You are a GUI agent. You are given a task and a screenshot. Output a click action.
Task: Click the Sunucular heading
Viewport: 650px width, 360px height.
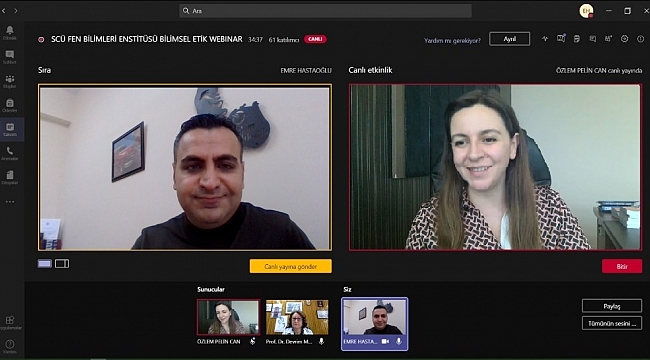[x=211, y=289]
